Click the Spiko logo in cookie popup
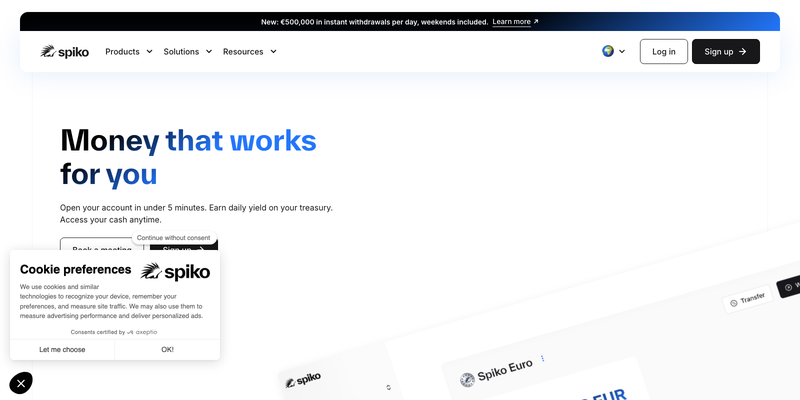 (x=175, y=271)
